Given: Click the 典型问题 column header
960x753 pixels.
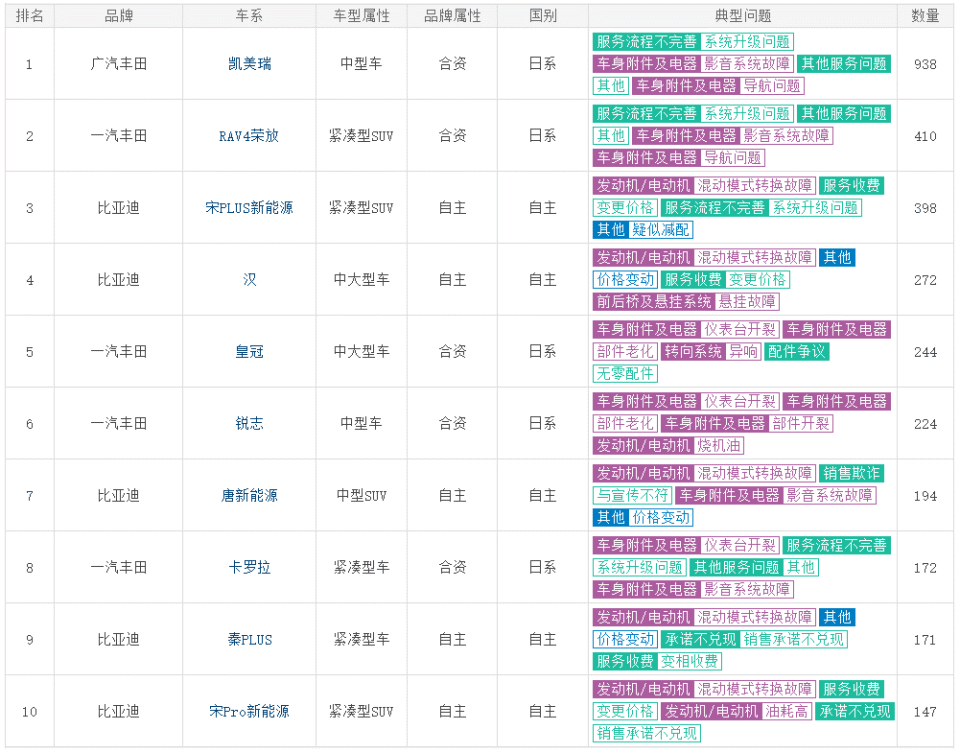Looking at the screenshot, I should point(742,16).
